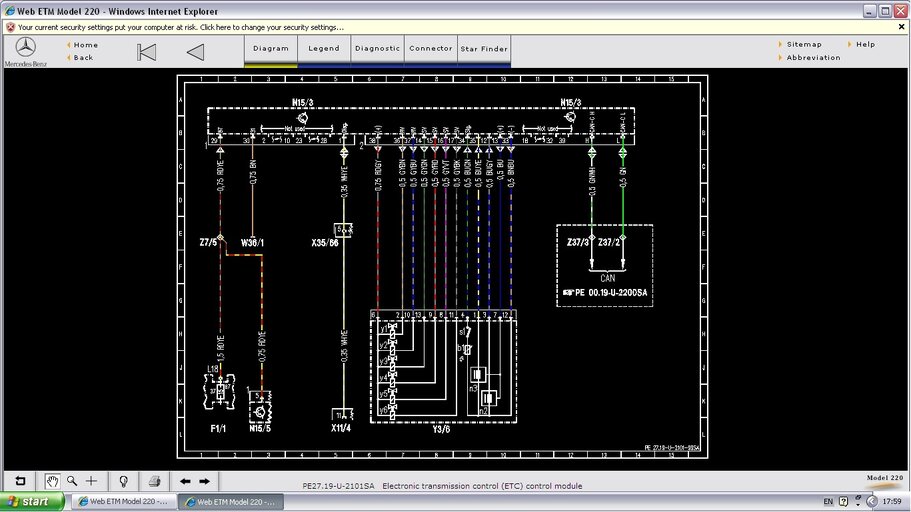
Task: Click the Back link
Action: click(83, 58)
